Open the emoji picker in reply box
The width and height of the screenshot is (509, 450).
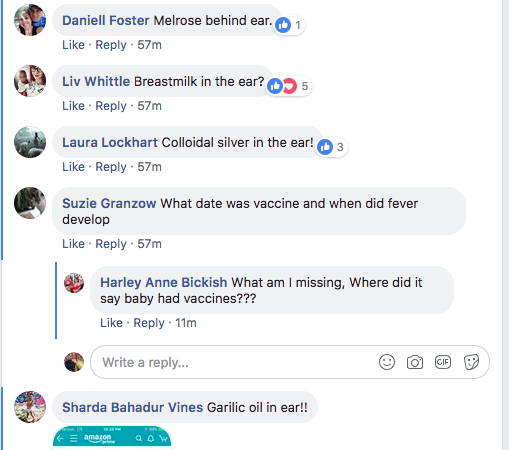[x=387, y=362]
